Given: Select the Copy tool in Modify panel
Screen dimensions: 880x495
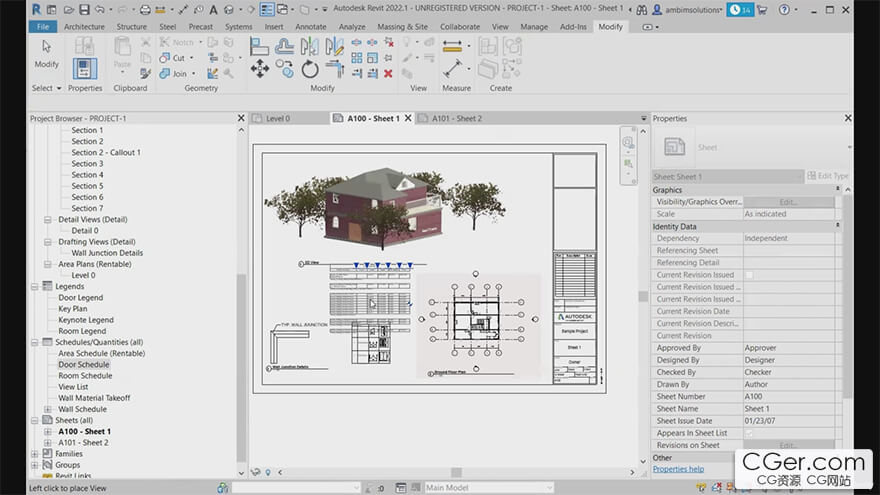Looking at the screenshot, I should [x=284, y=69].
